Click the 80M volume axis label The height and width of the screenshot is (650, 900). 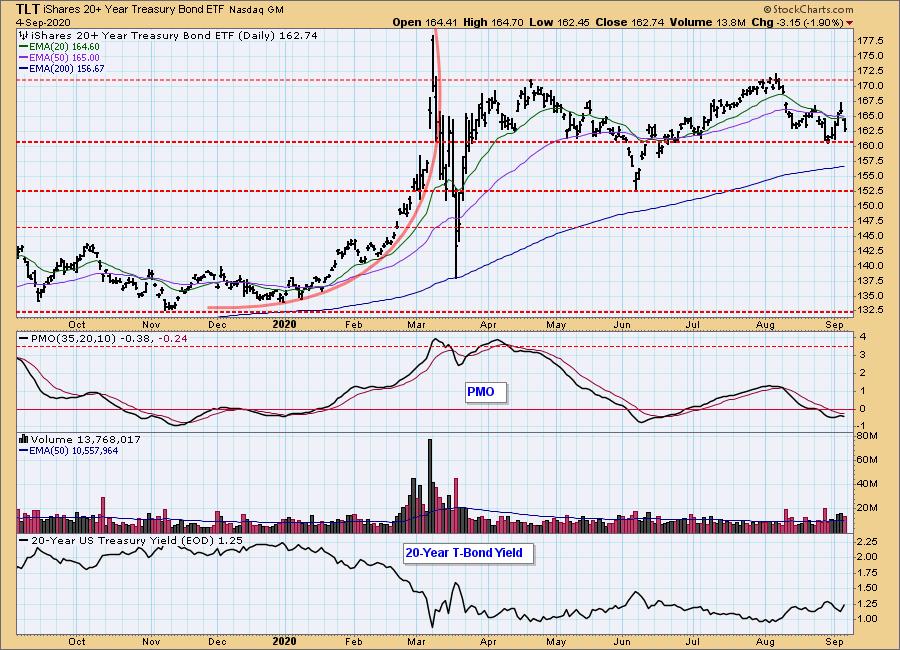click(x=867, y=436)
